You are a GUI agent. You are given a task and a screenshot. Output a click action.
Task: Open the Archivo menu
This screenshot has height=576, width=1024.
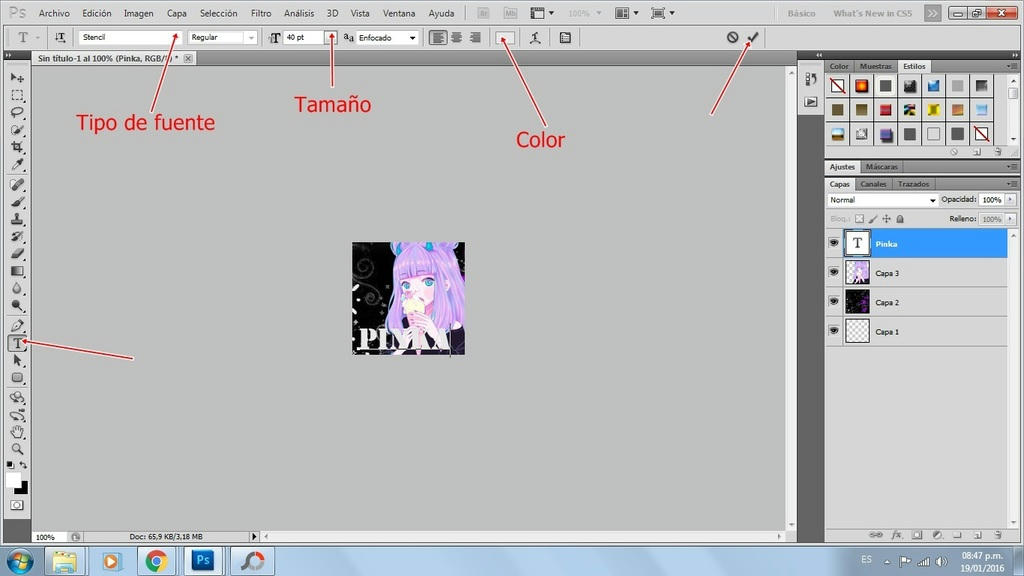point(54,13)
